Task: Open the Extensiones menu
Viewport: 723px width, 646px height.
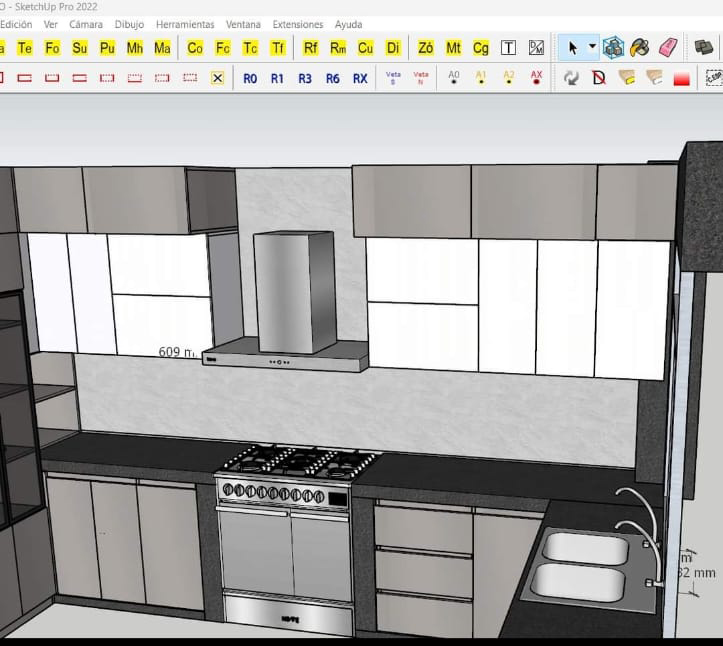Action: 298,24
